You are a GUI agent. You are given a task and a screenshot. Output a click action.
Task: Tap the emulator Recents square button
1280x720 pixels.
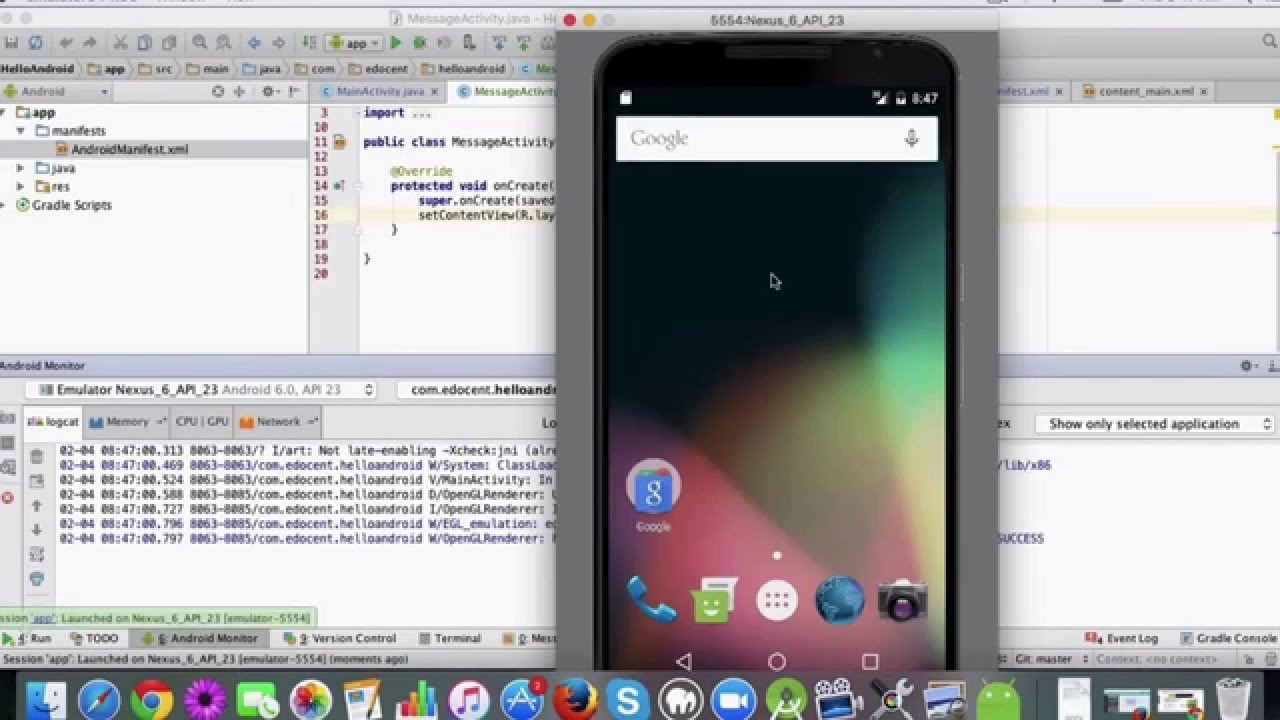(x=870, y=661)
